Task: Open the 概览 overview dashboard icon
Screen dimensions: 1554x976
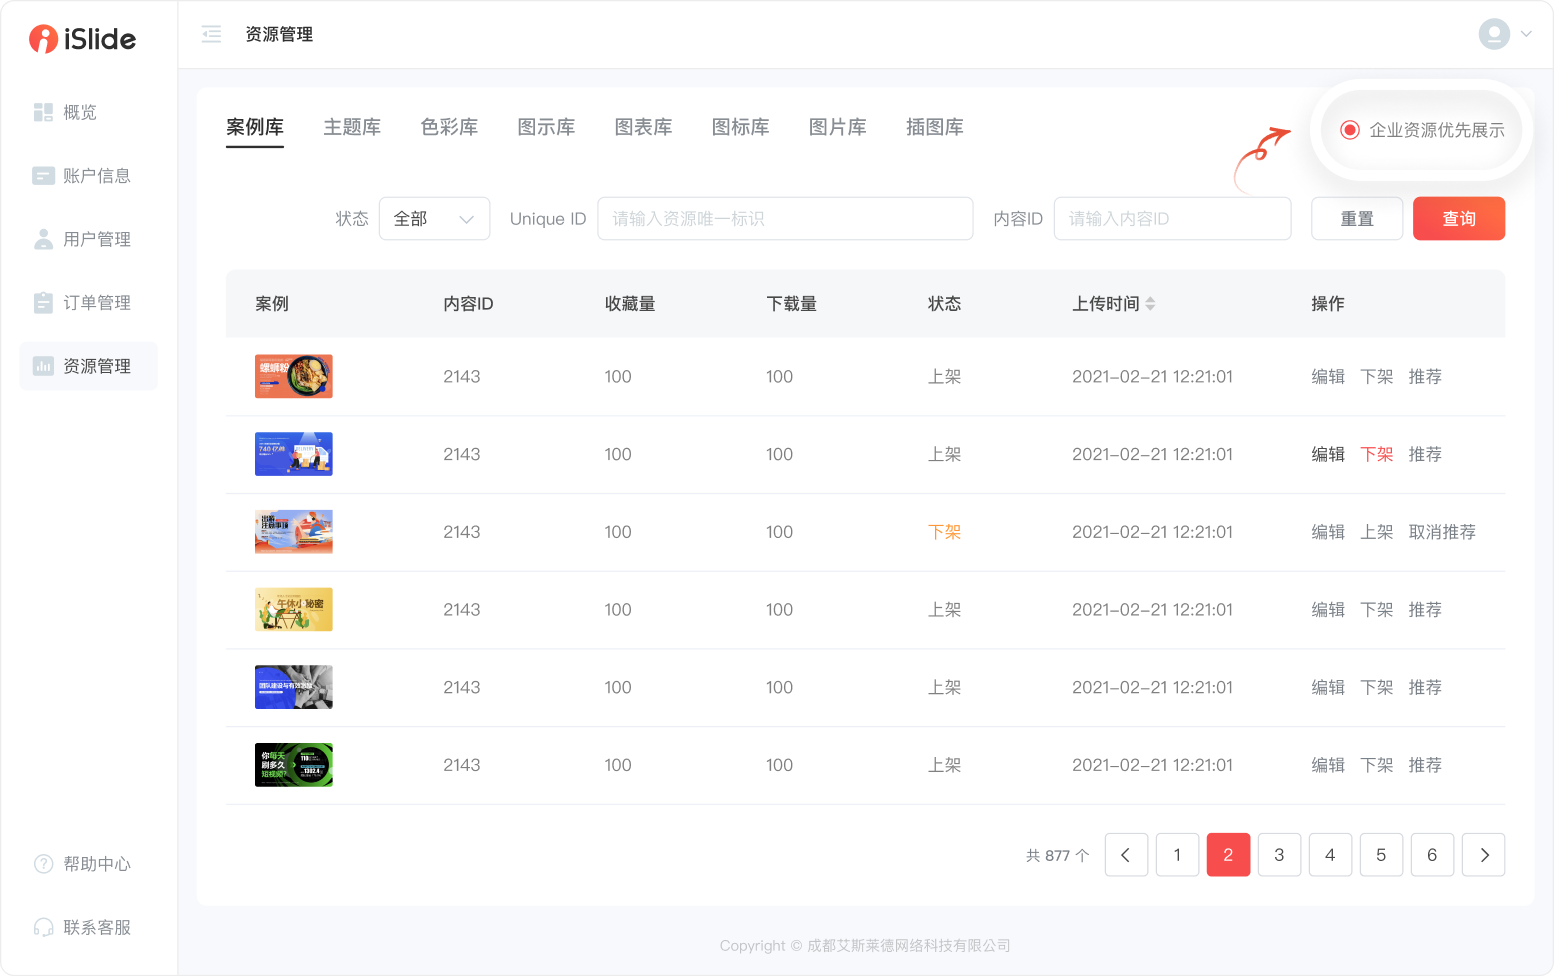Action: point(43,112)
